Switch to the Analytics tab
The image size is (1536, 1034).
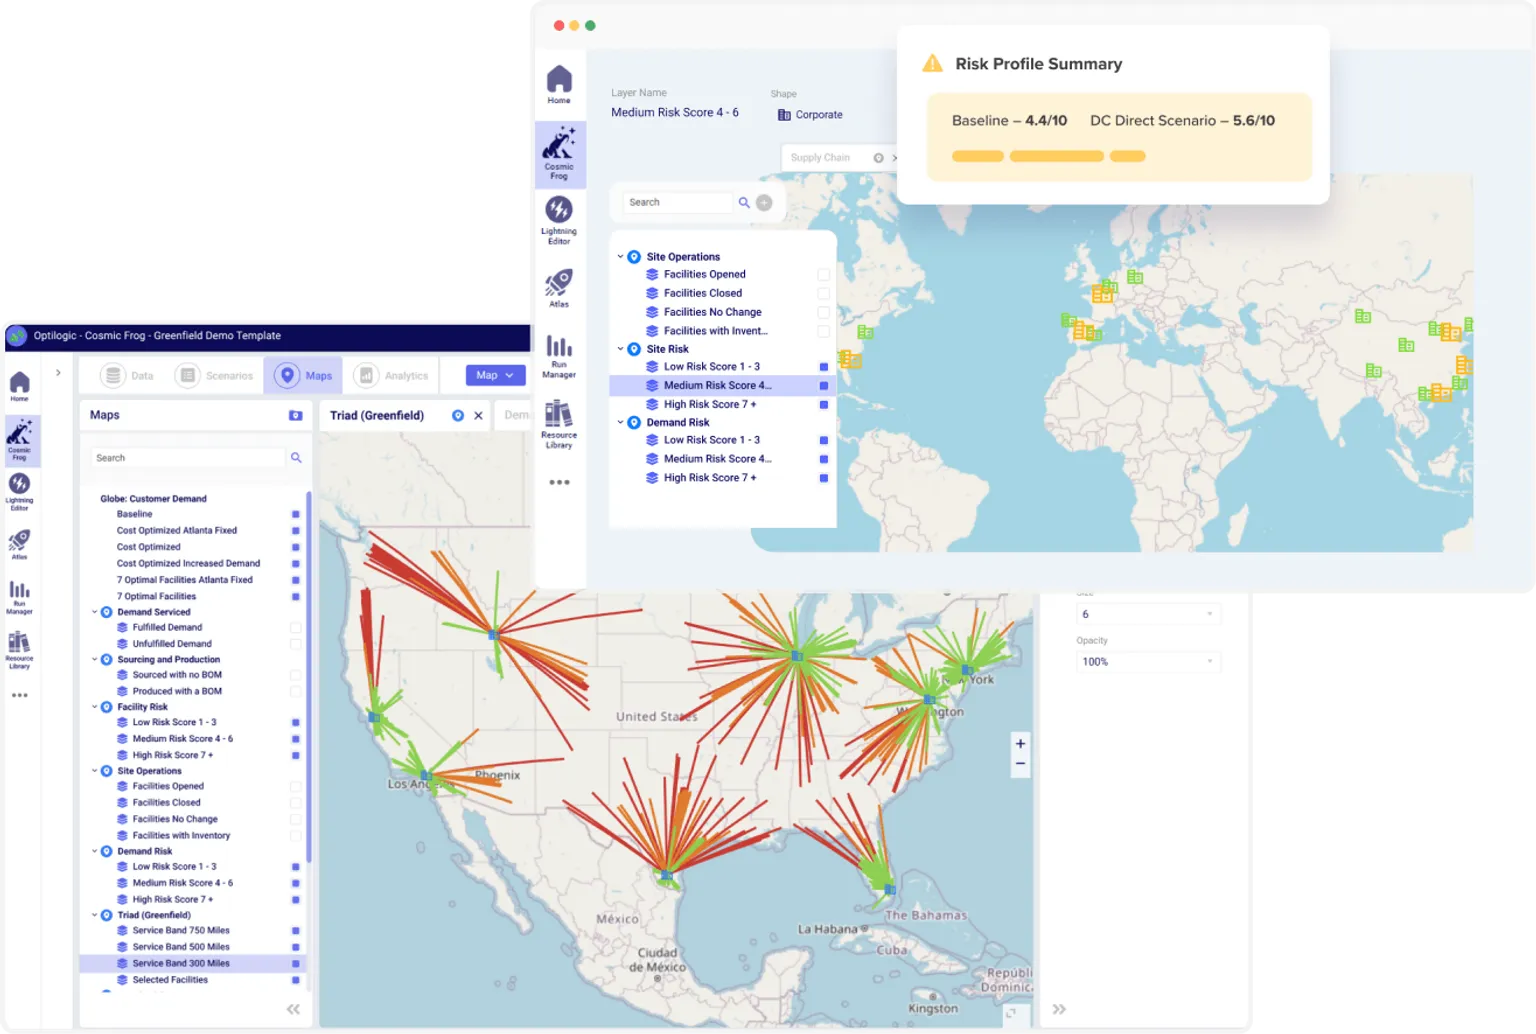click(x=394, y=375)
